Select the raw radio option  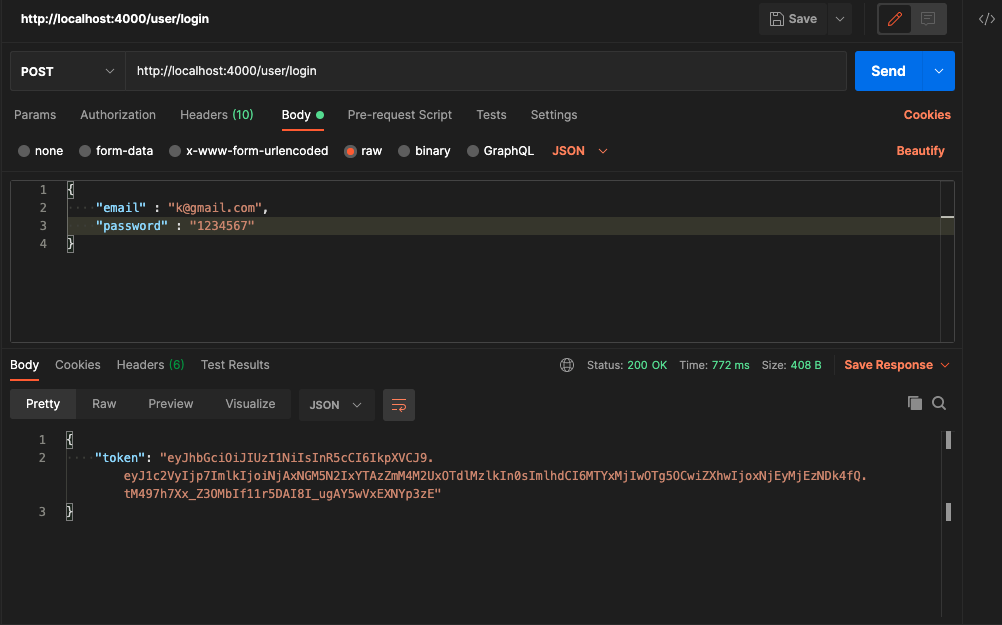[x=350, y=151]
